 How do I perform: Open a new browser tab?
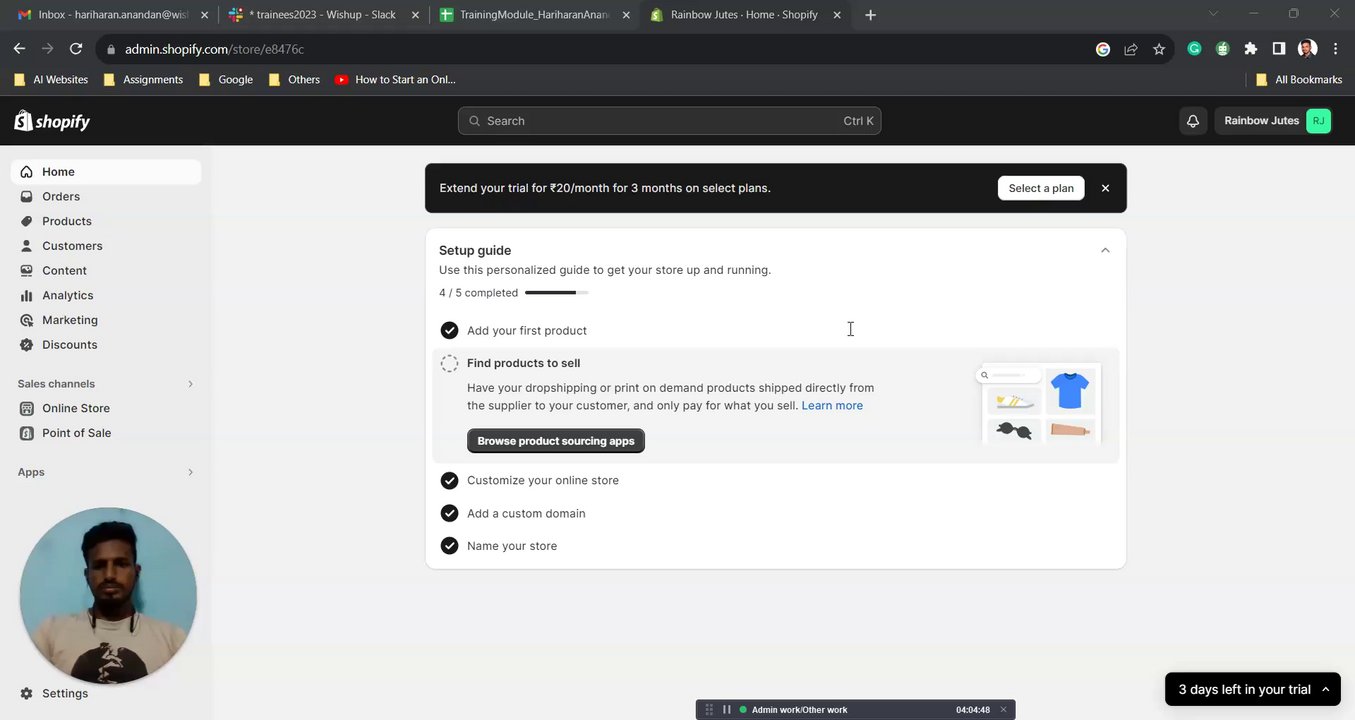click(870, 15)
